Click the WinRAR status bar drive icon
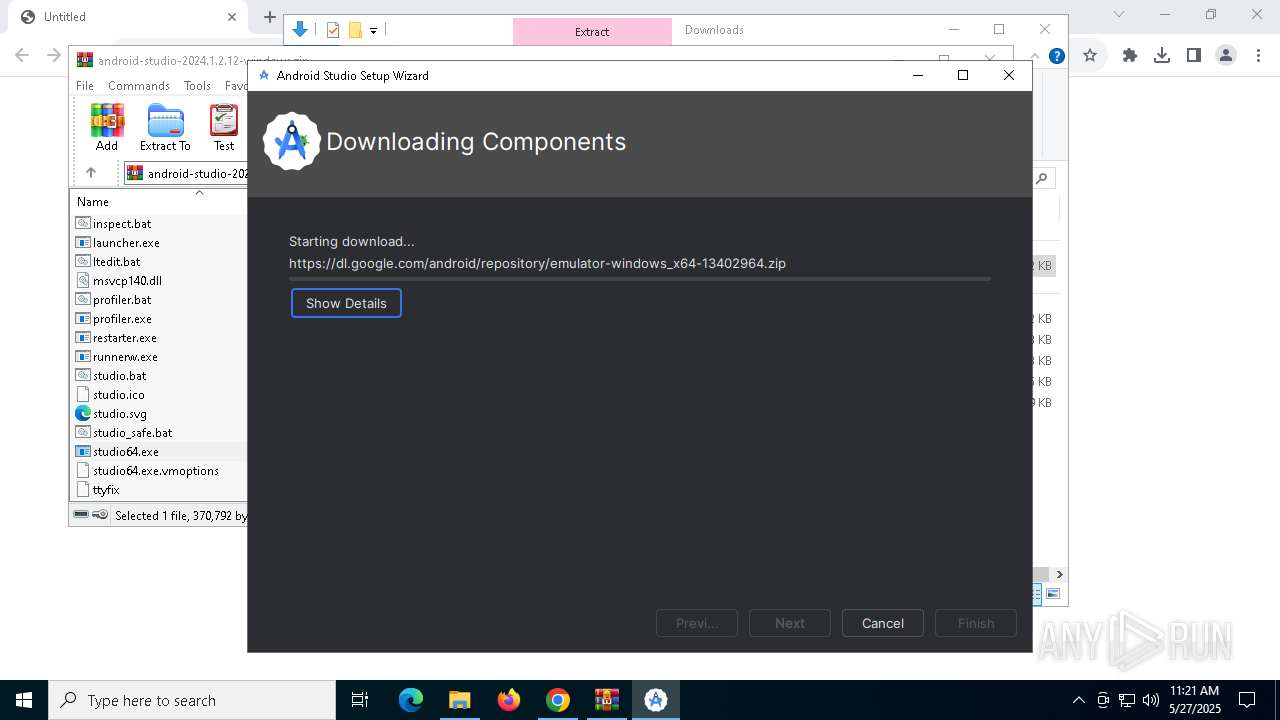The image size is (1280, 720). click(x=82, y=515)
